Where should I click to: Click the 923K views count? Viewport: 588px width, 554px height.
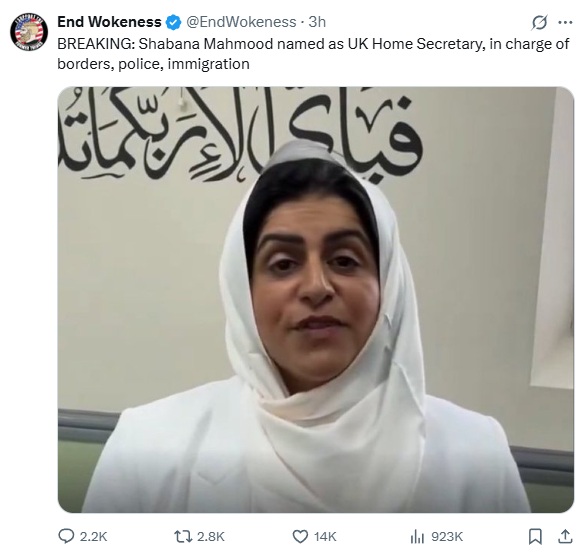coord(447,537)
